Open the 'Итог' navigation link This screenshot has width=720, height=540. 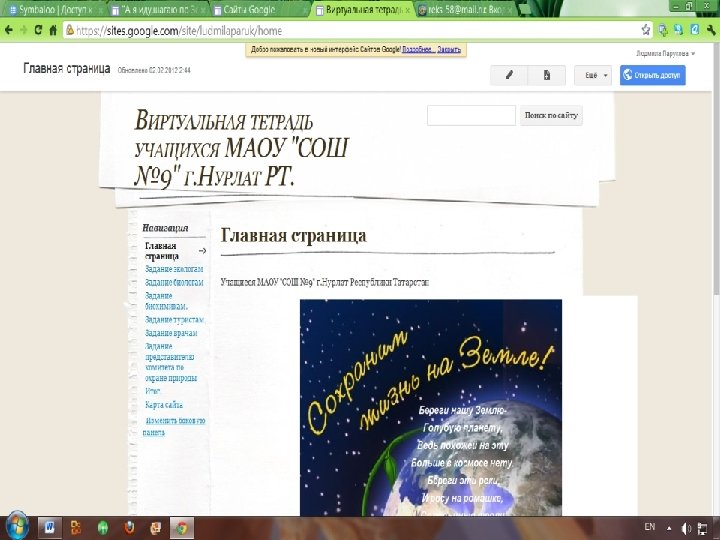tap(152, 391)
